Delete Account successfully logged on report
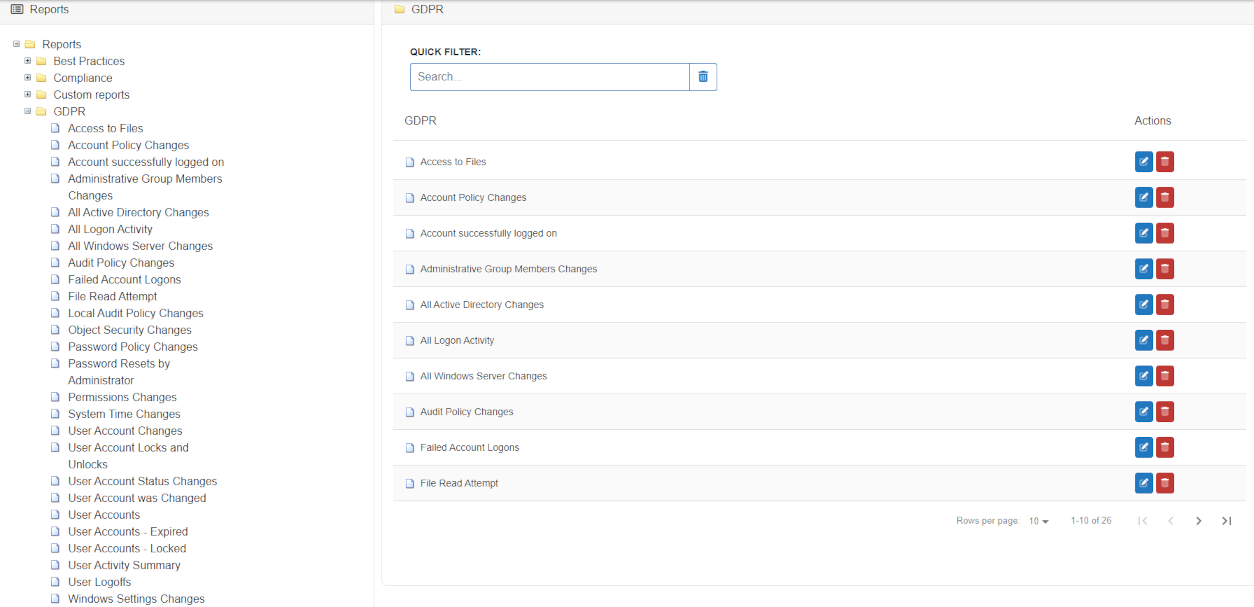This screenshot has height=607, width=1254. [1165, 233]
